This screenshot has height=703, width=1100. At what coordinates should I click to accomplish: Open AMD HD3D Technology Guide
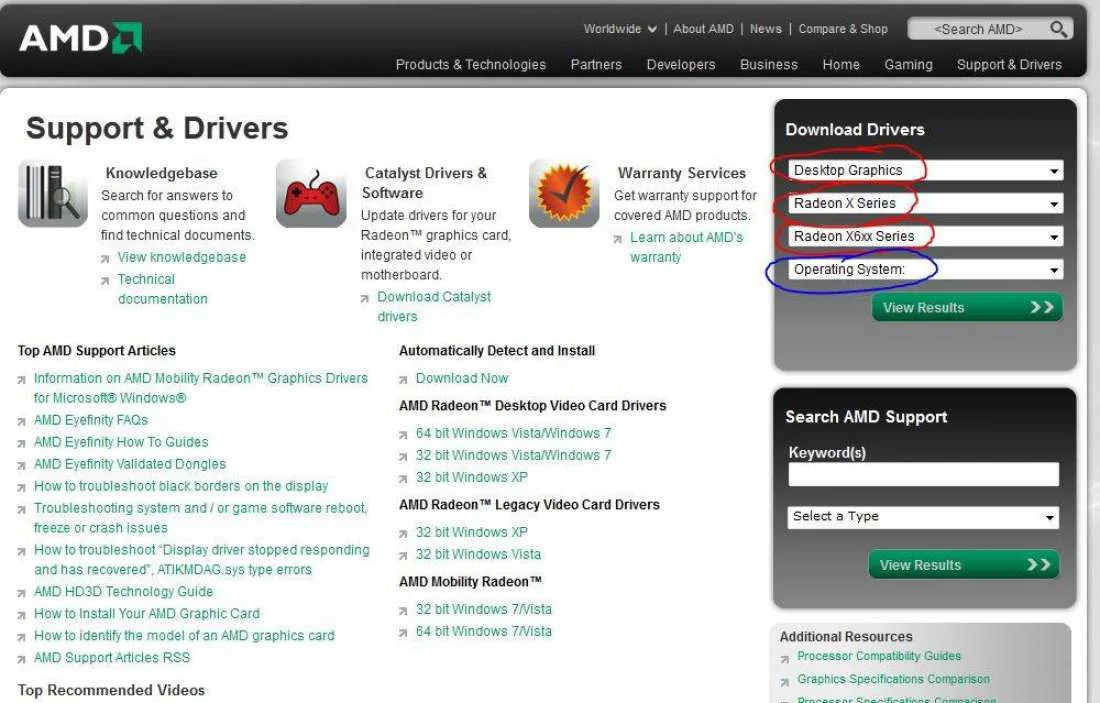coord(123,591)
